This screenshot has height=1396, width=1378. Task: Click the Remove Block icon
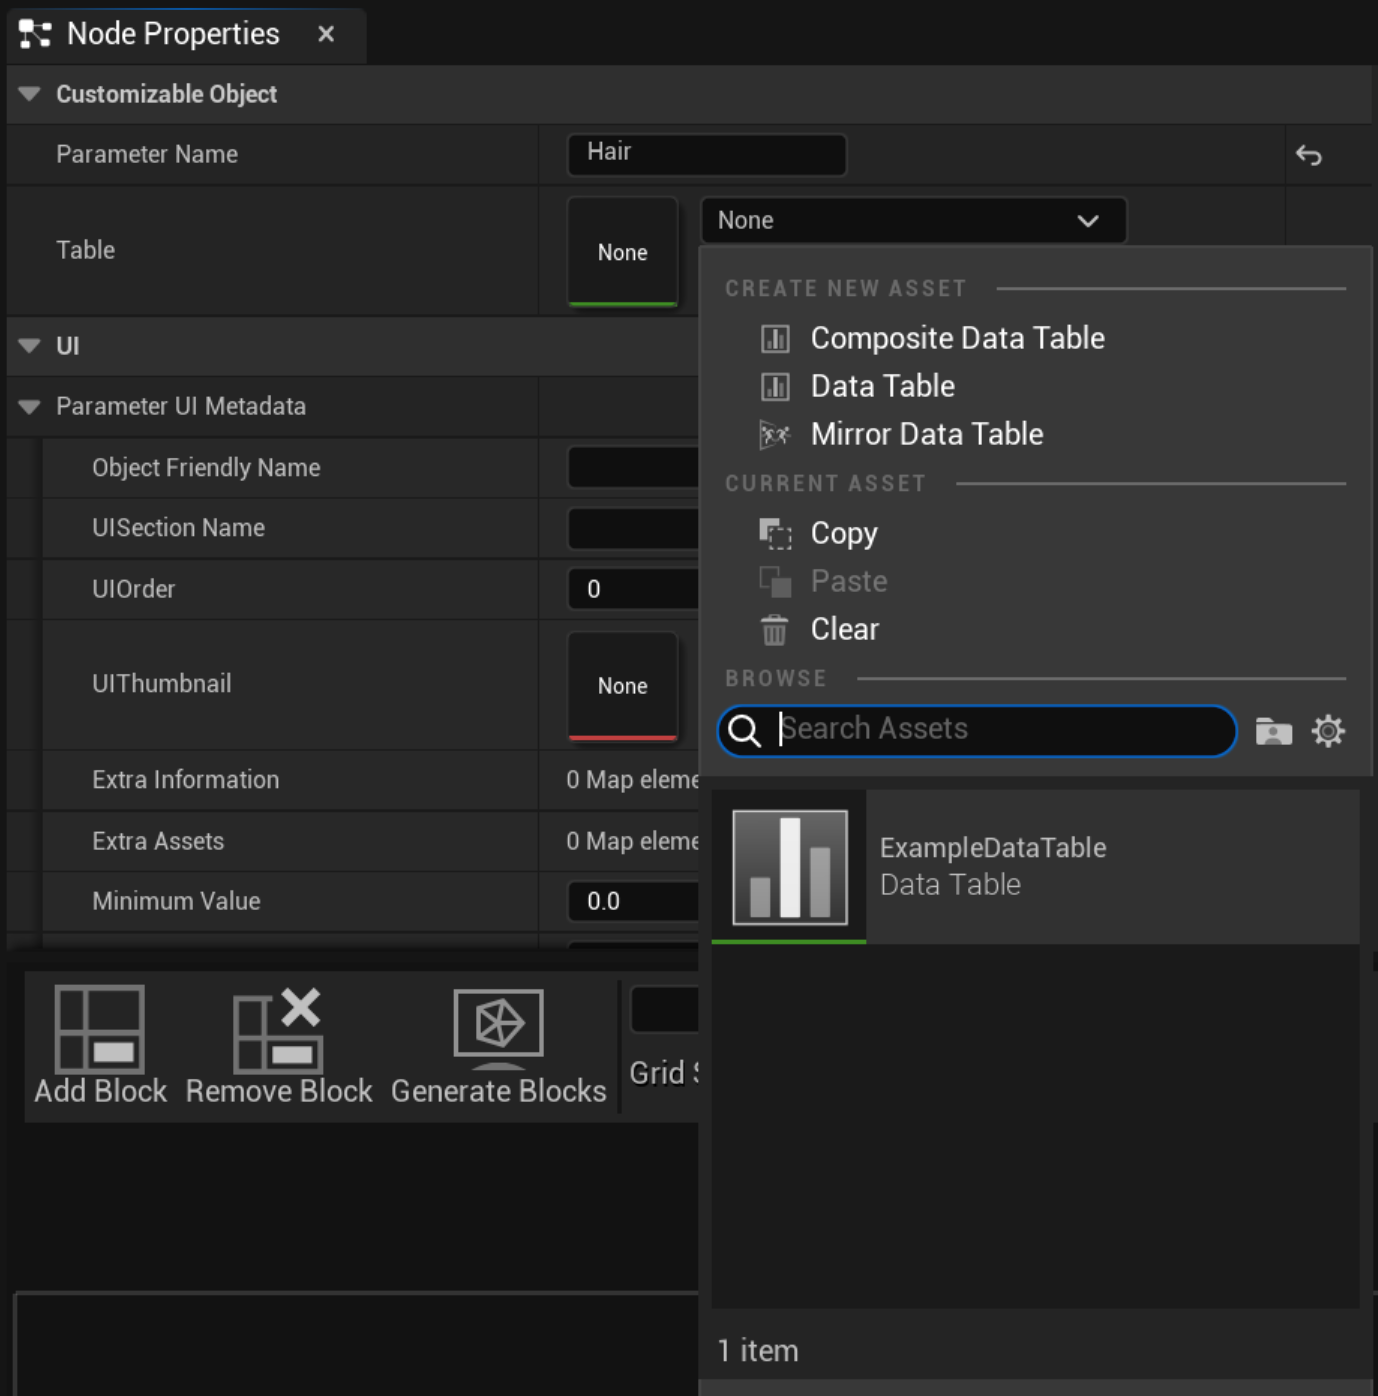pyautogui.click(x=278, y=1029)
